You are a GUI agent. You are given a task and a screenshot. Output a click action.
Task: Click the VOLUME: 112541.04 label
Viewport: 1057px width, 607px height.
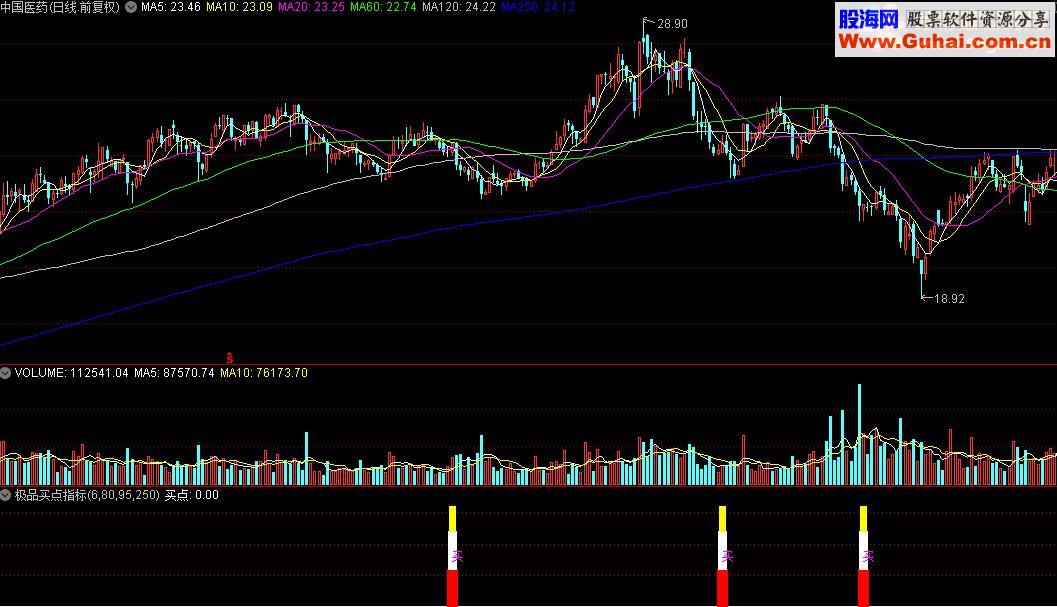71,373
